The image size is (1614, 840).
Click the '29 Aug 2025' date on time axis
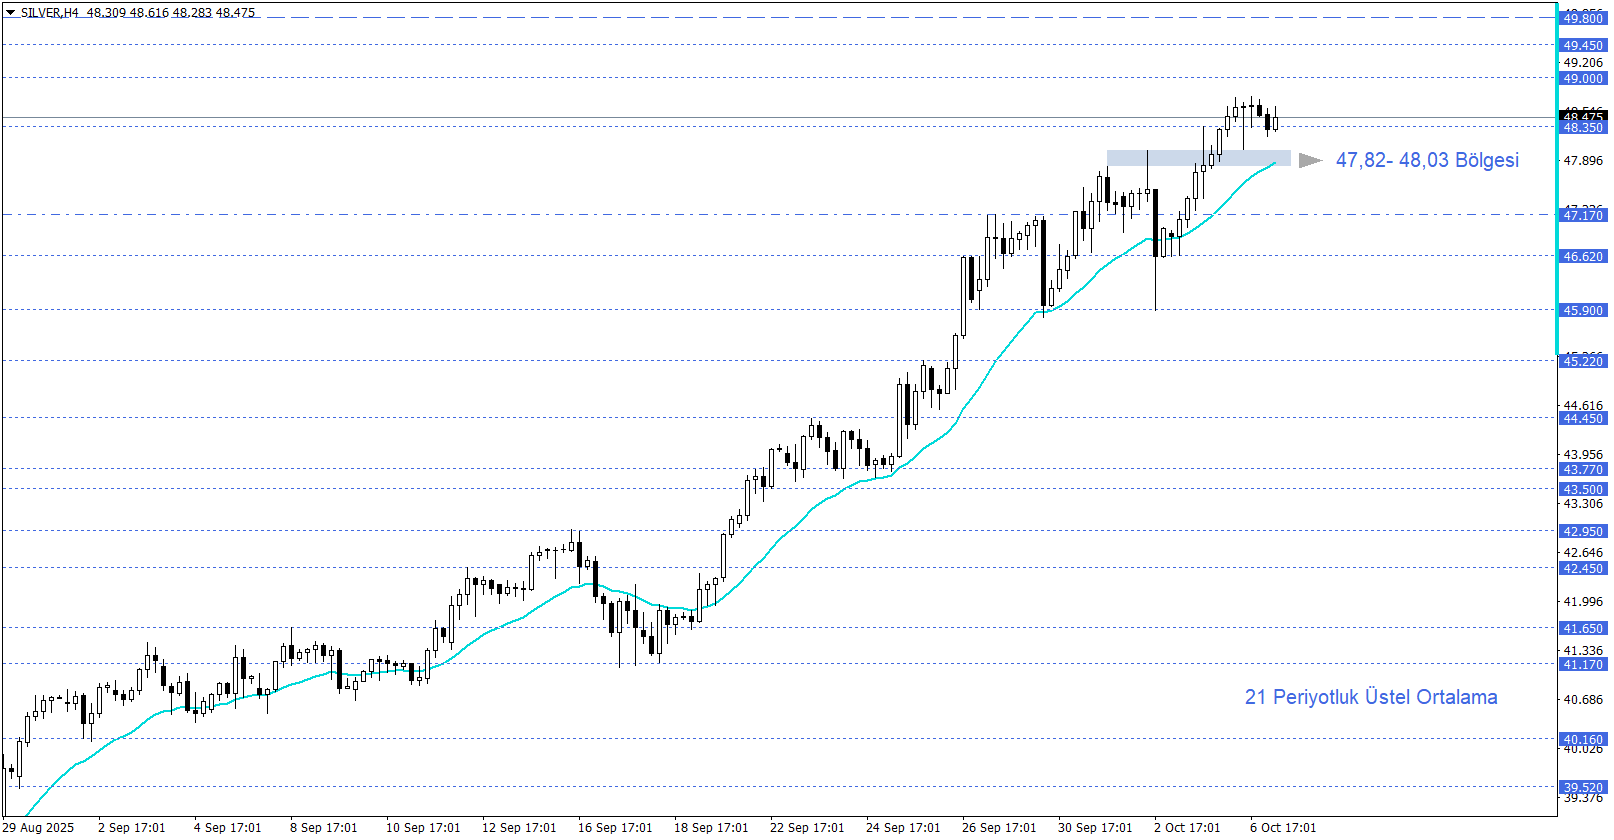click(x=38, y=828)
